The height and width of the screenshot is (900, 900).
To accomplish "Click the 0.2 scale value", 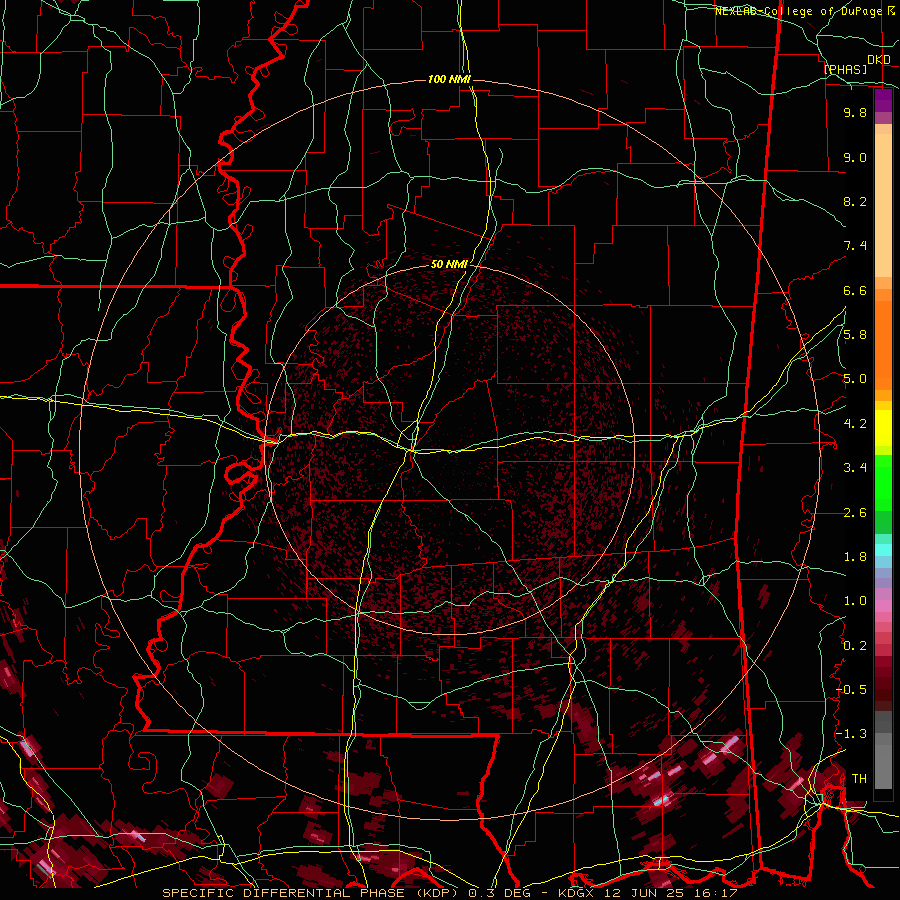I will pyautogui.click(x=855, y=646).
